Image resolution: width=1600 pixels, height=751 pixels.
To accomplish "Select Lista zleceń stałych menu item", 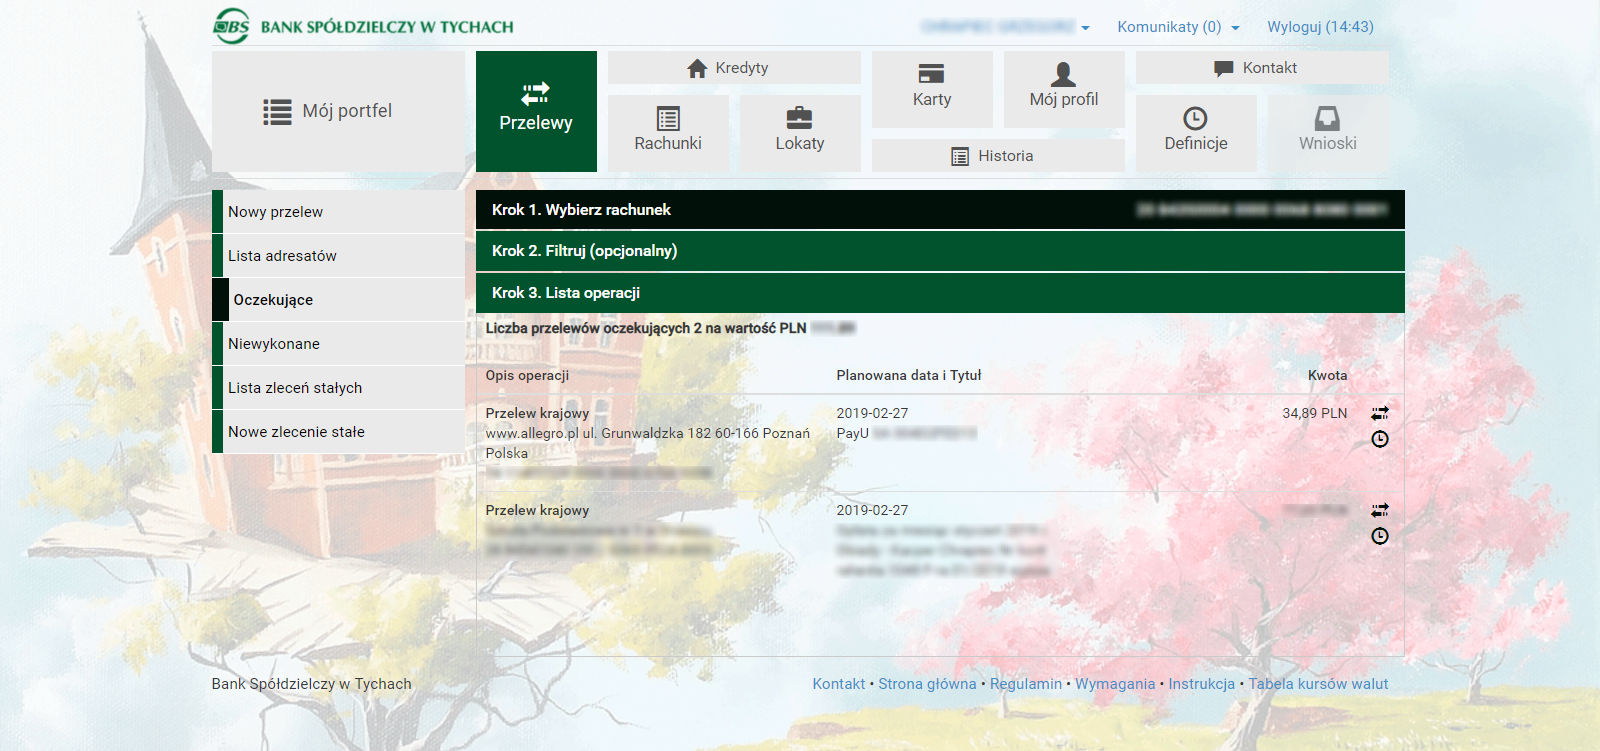I will pos(338,388).
